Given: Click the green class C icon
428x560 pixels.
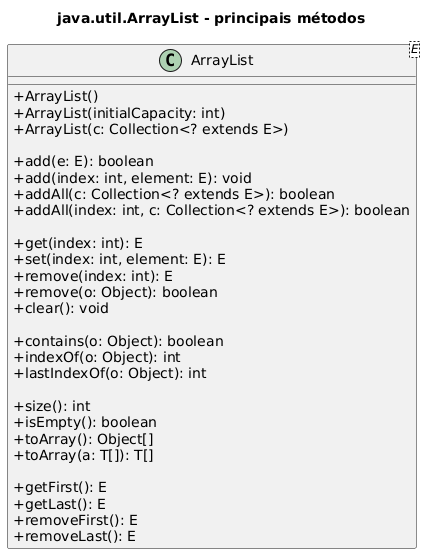Looking at the screenshot, I should tap(170, 60).
